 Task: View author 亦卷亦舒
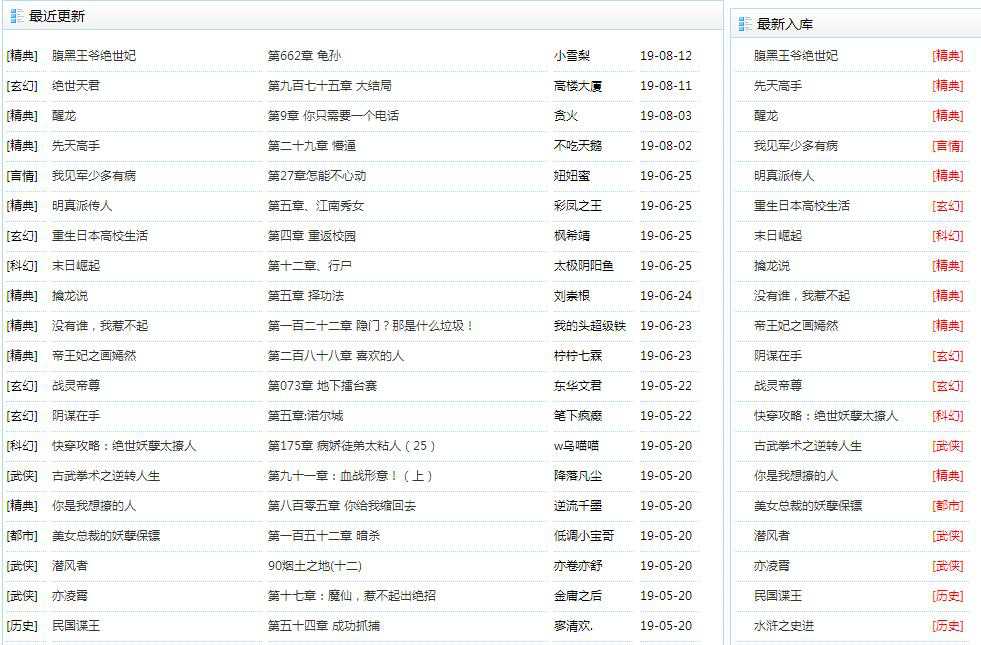(x=577, y=566)
